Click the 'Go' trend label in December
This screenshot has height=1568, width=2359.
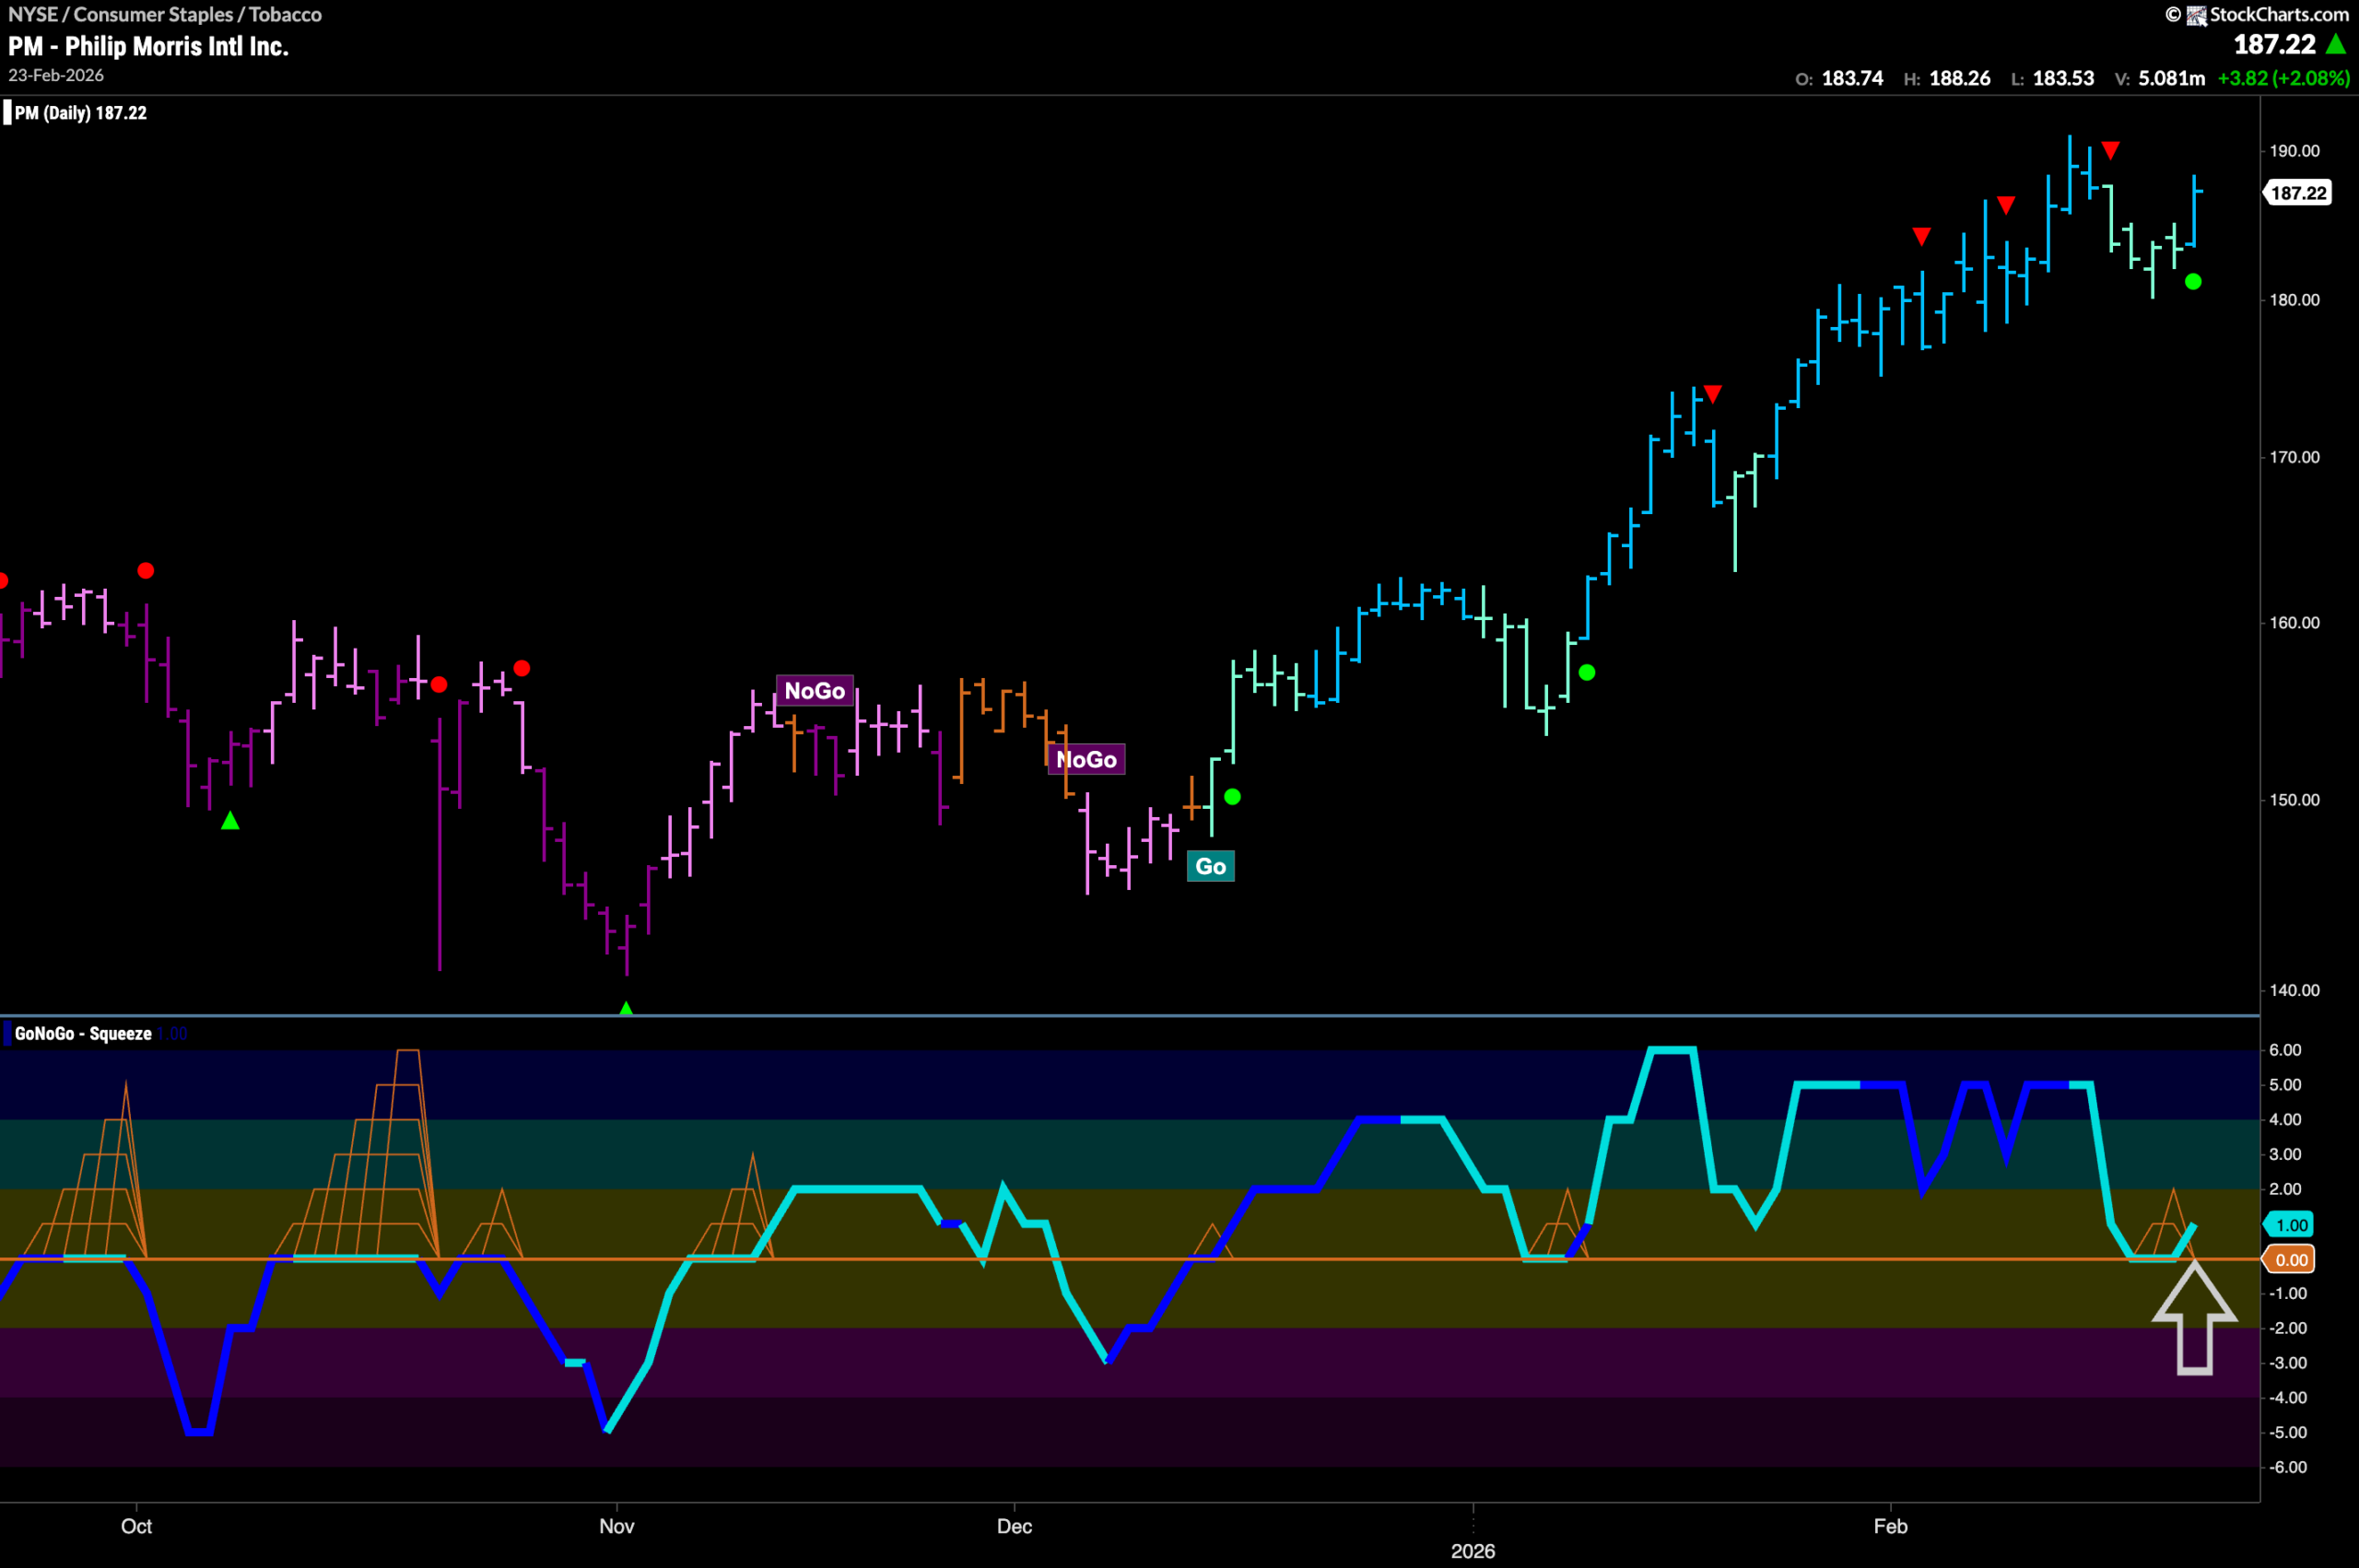[x=1210, y=866]
